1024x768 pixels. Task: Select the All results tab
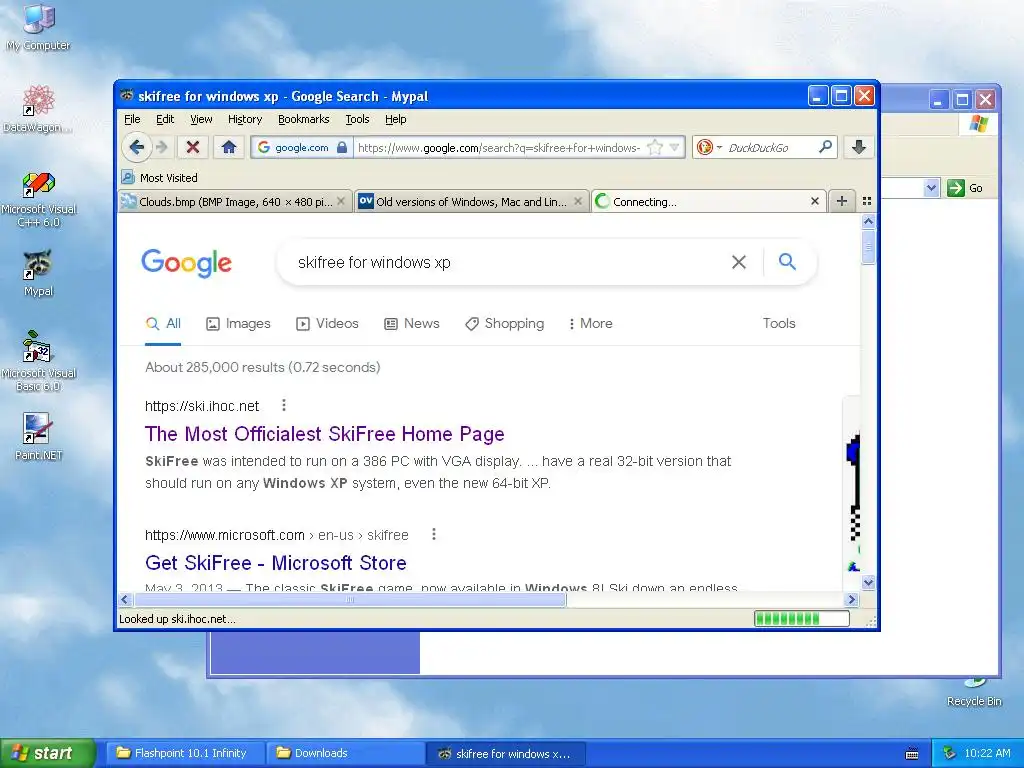(163, 323)
